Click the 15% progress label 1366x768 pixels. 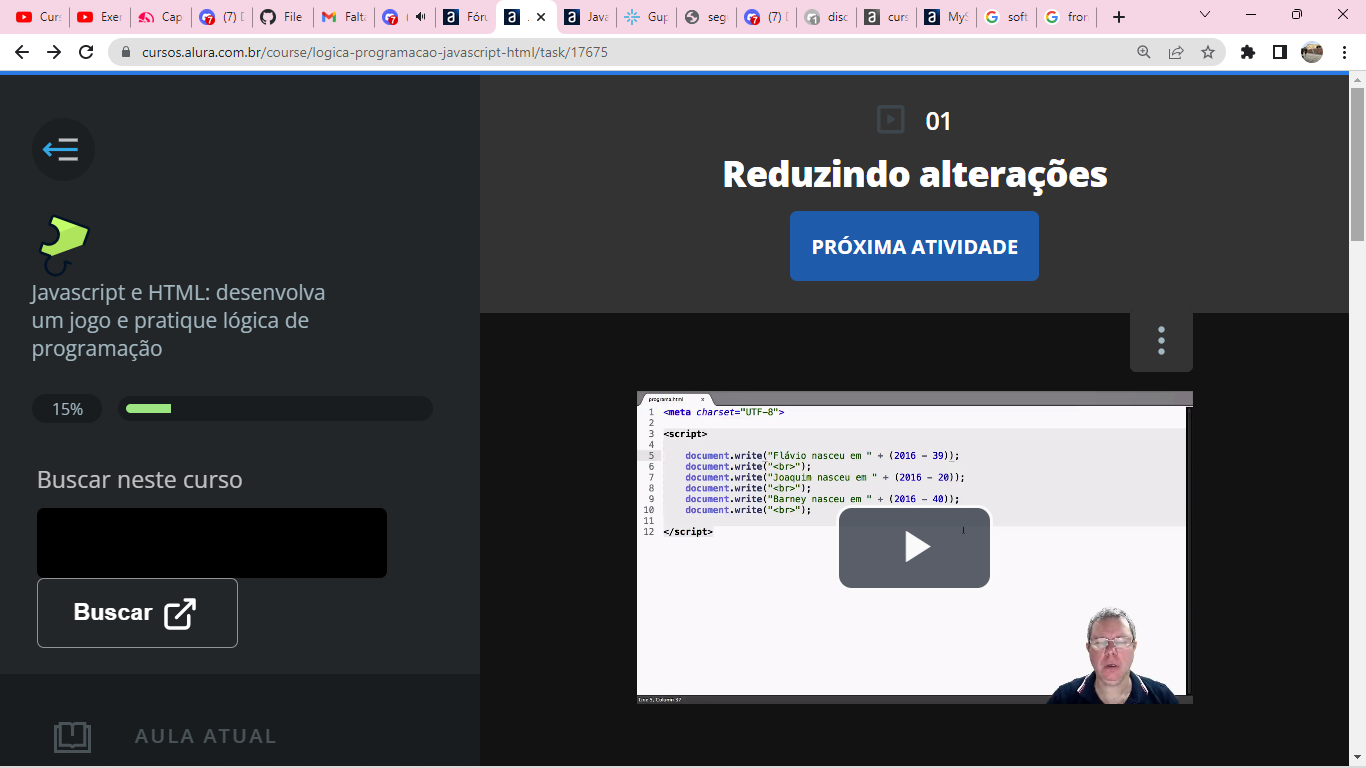[67, 408]
